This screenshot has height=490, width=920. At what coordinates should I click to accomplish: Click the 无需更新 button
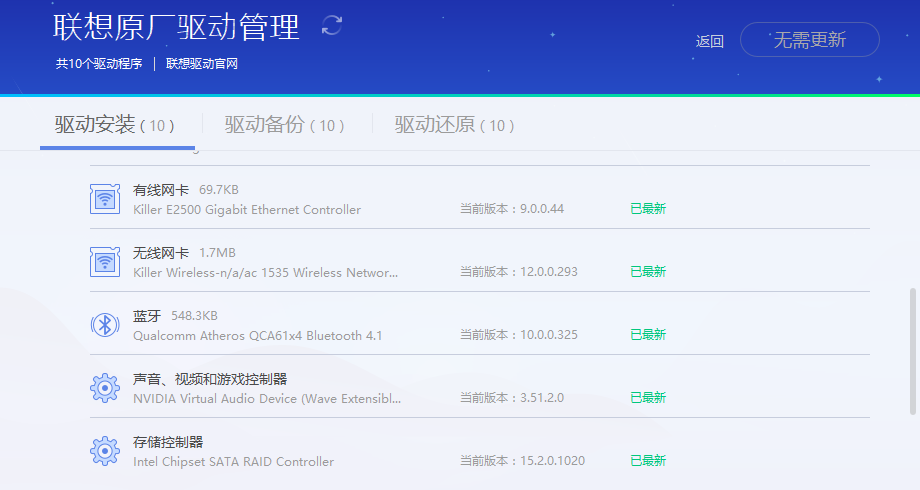click(810, 40)
